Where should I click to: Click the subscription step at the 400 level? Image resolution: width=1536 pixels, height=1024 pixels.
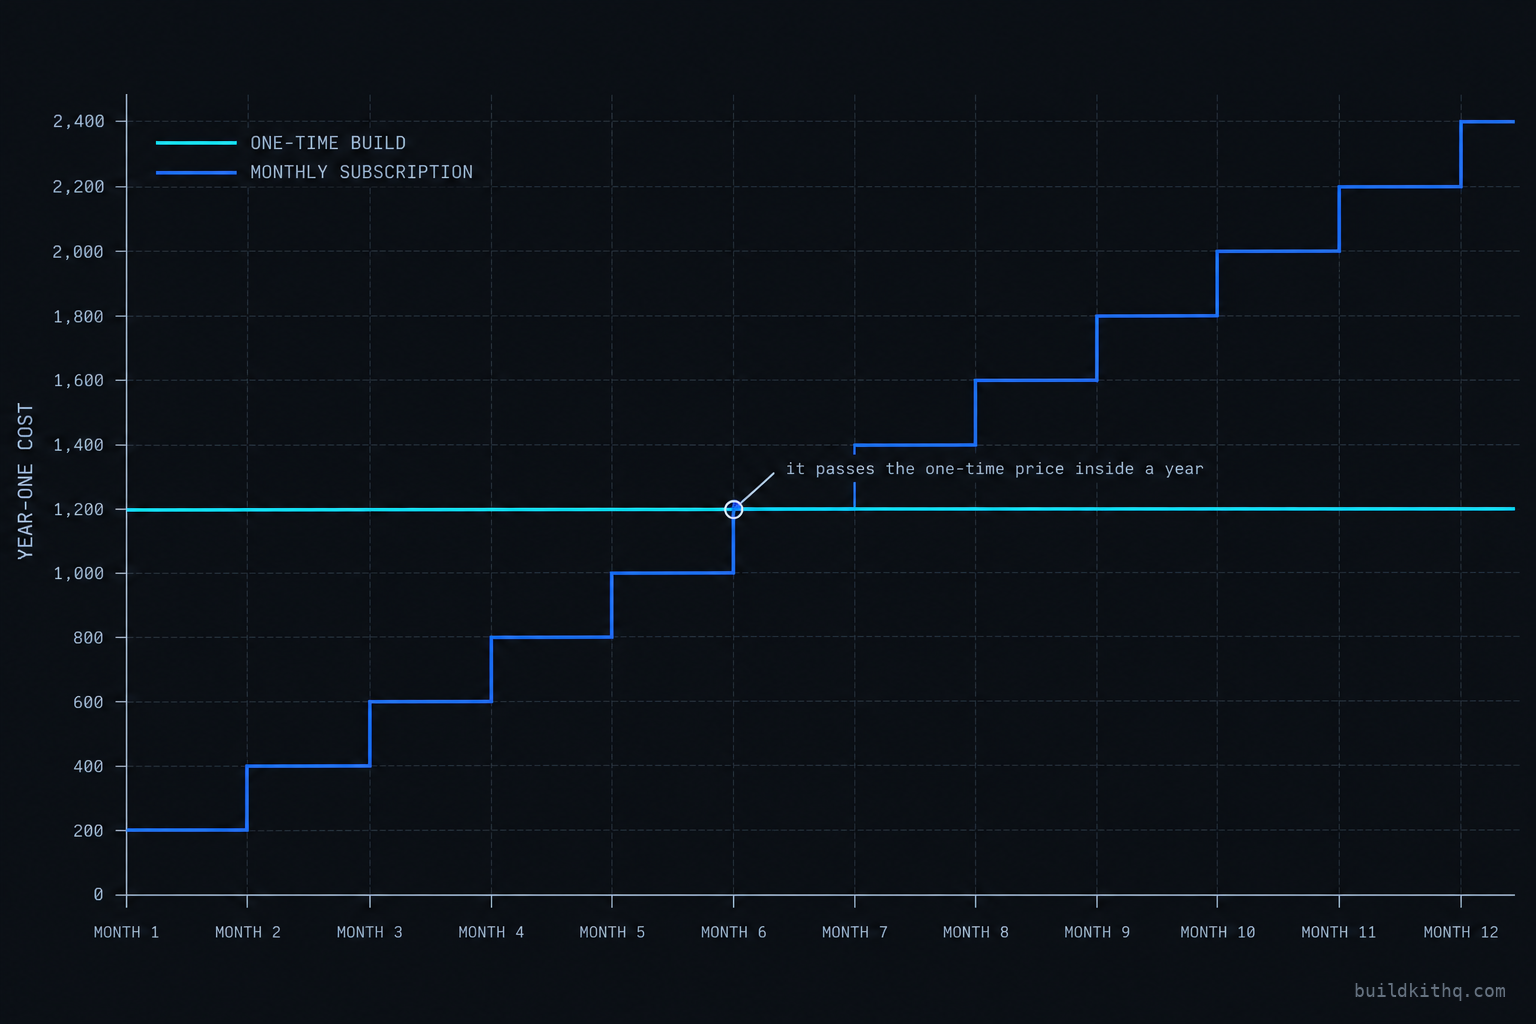tap(309, 766)
